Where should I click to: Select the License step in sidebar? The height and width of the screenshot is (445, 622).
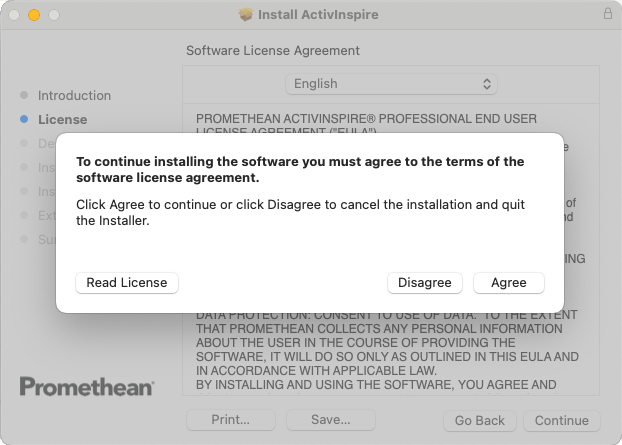point(62,120)
